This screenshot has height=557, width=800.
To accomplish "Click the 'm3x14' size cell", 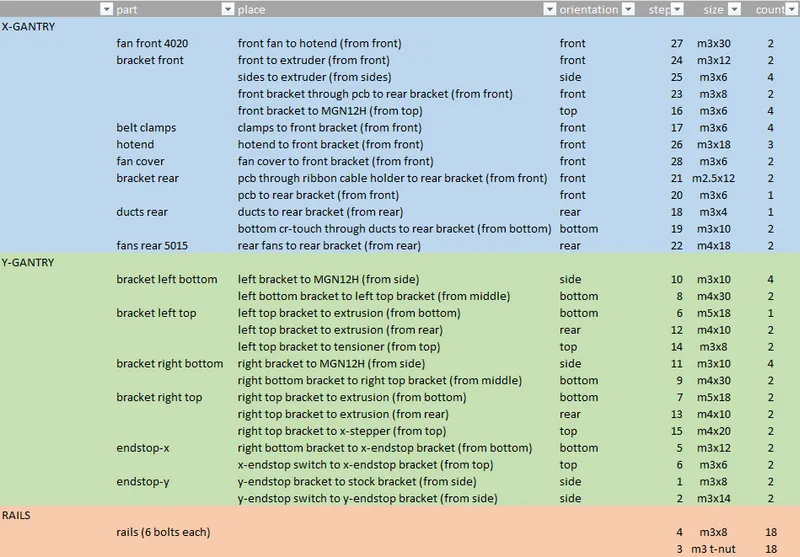I will click(714, 498).
